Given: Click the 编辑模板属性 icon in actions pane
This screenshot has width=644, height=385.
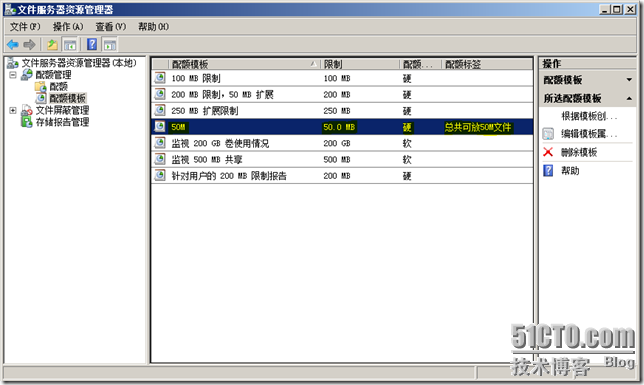Looking at the screenshot, I should coord(548,134).
